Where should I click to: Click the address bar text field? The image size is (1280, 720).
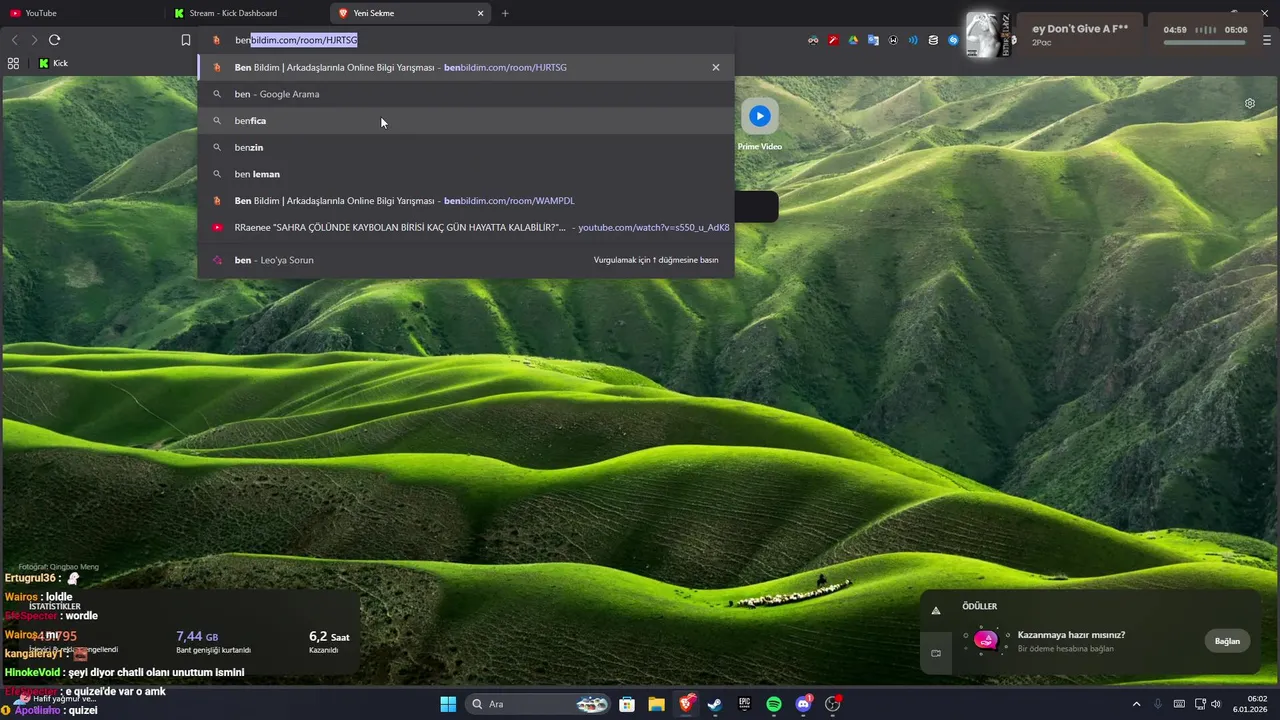pos(466,40)
